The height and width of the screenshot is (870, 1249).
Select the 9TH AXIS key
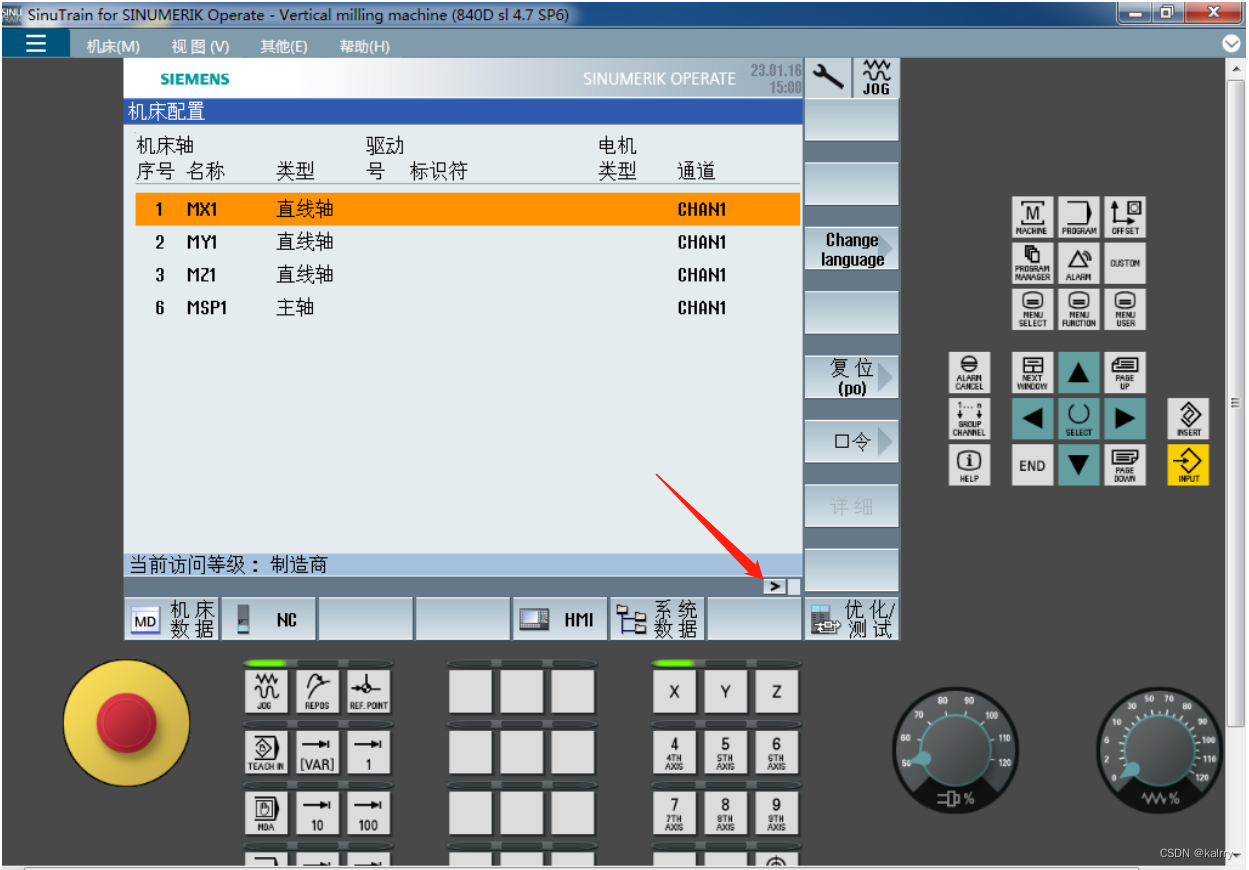[x=776, y=812]
